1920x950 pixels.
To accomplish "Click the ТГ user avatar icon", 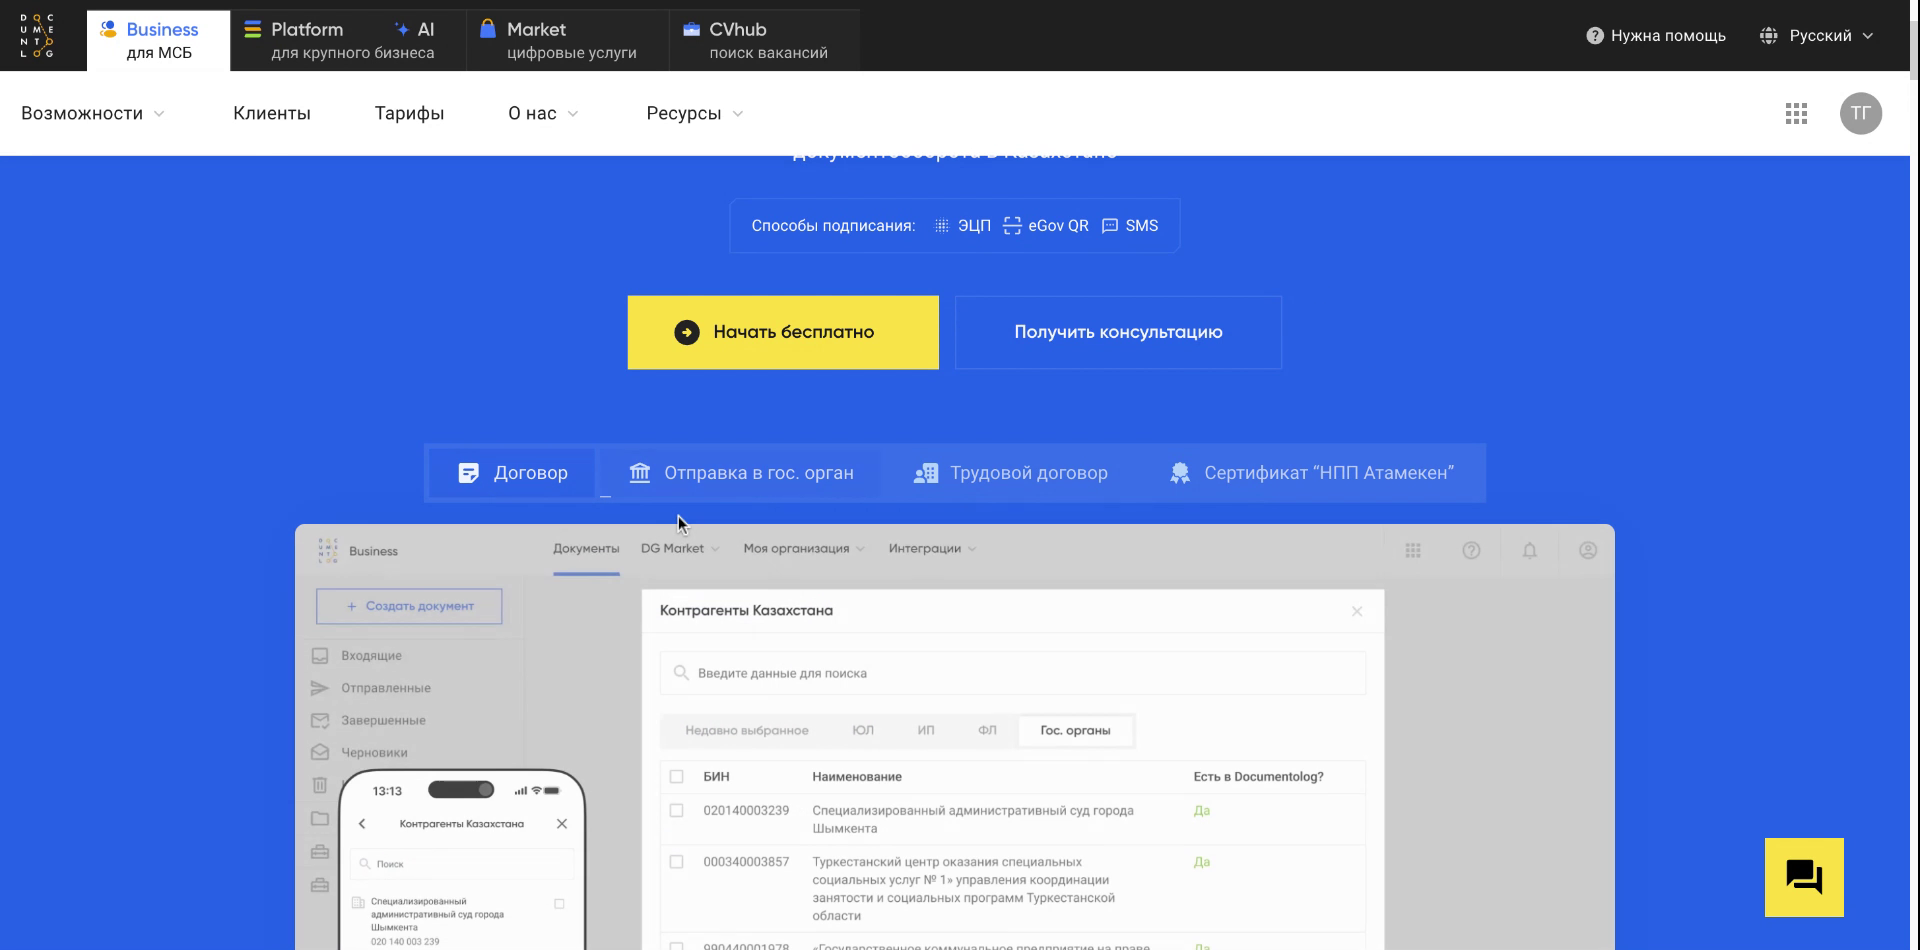I will pyautogui.click(x=1861, y=113).
